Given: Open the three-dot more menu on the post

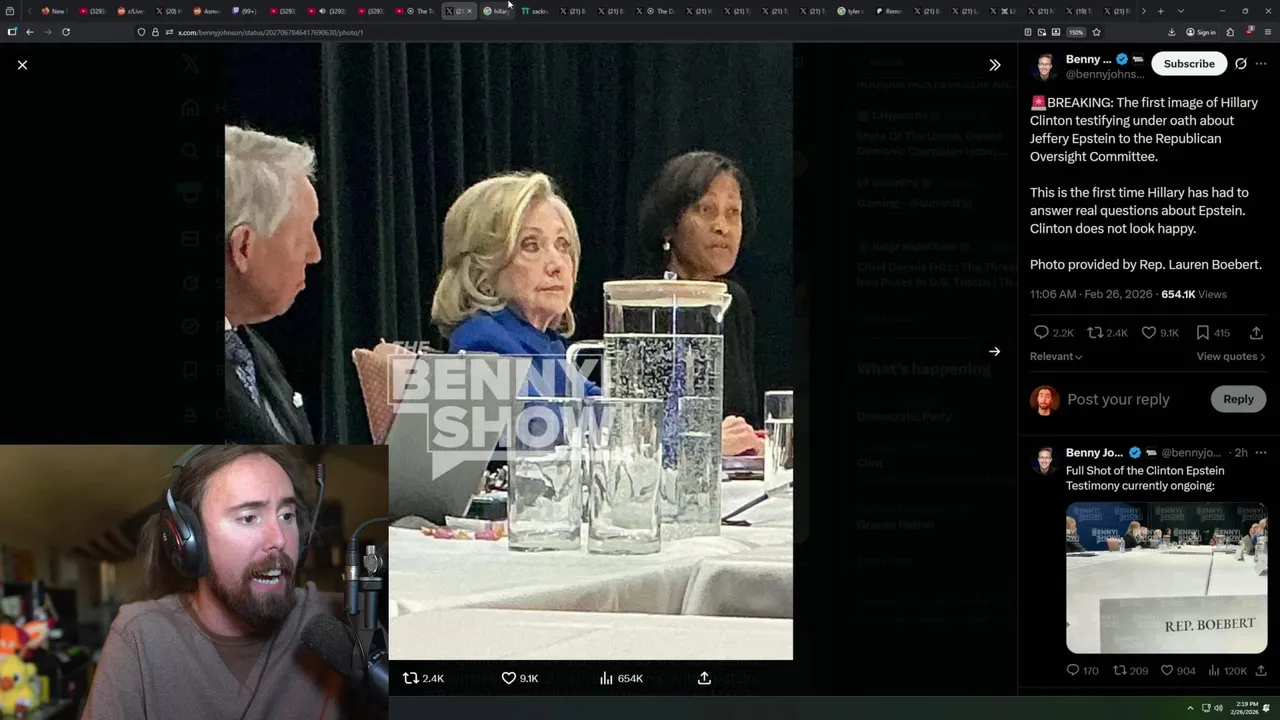Looking at the screenshot, I should 1261,63.
